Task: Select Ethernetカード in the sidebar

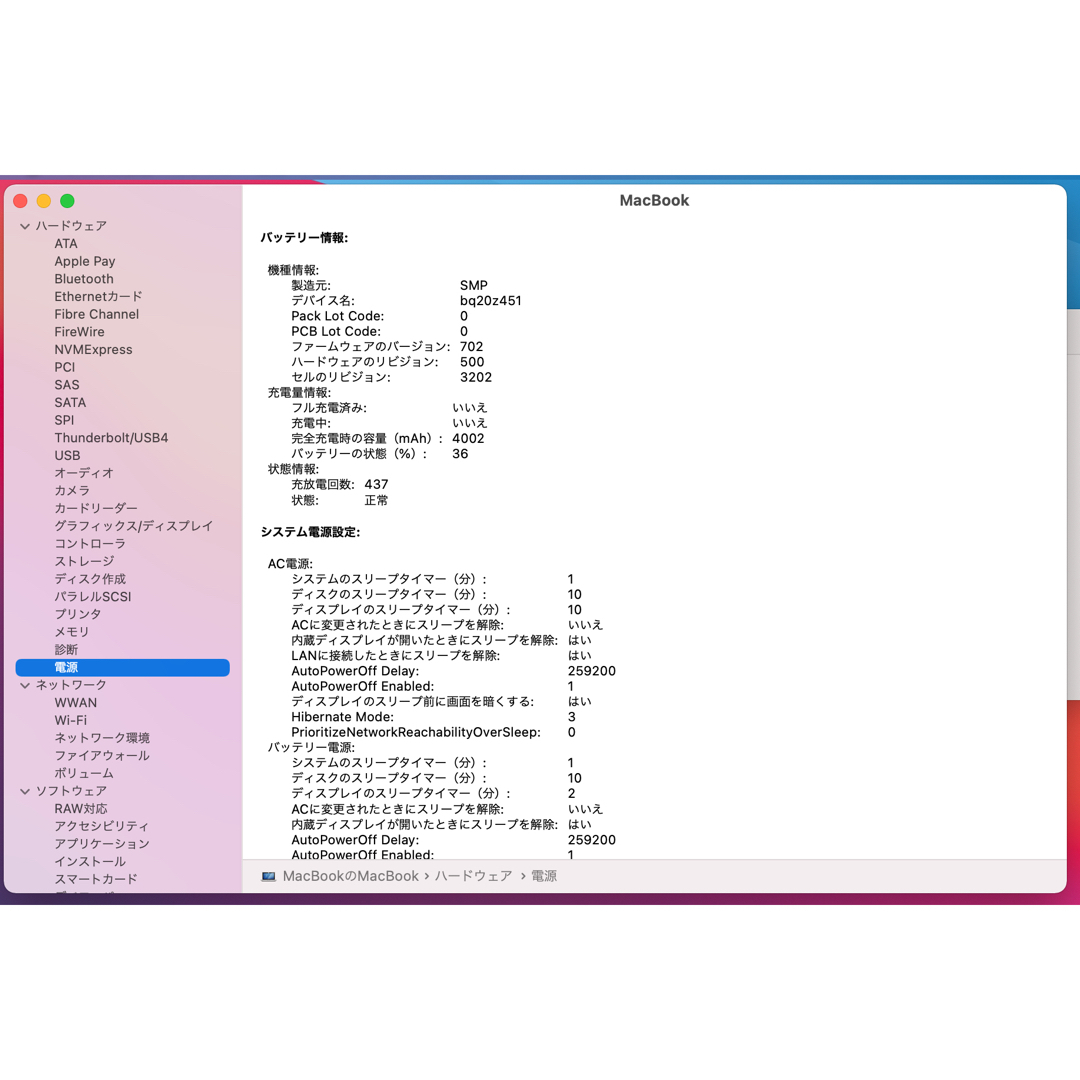Action: click(x=98, y=296)
